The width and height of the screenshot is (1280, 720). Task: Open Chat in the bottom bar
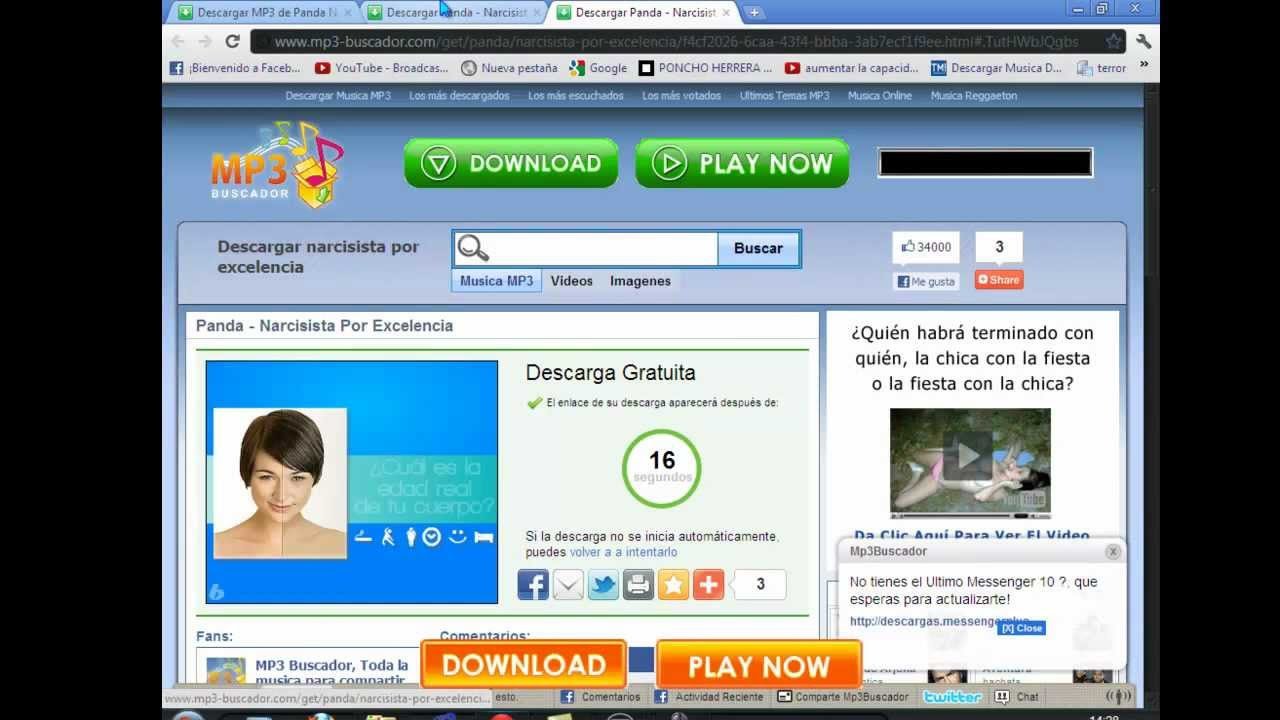(1018, 697)
